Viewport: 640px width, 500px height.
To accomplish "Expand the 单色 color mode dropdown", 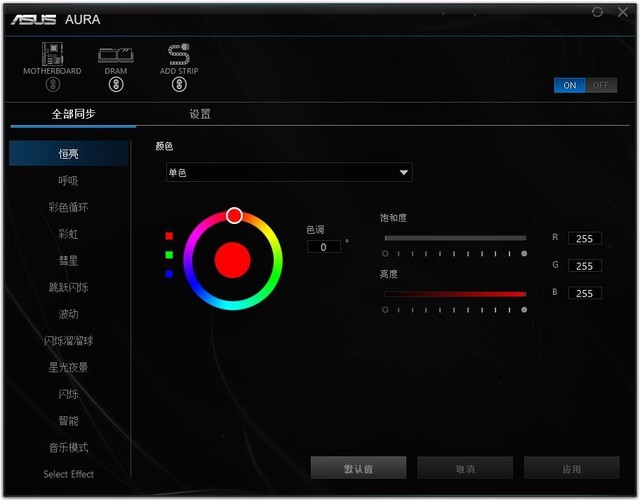I will (x=289, y=173).
